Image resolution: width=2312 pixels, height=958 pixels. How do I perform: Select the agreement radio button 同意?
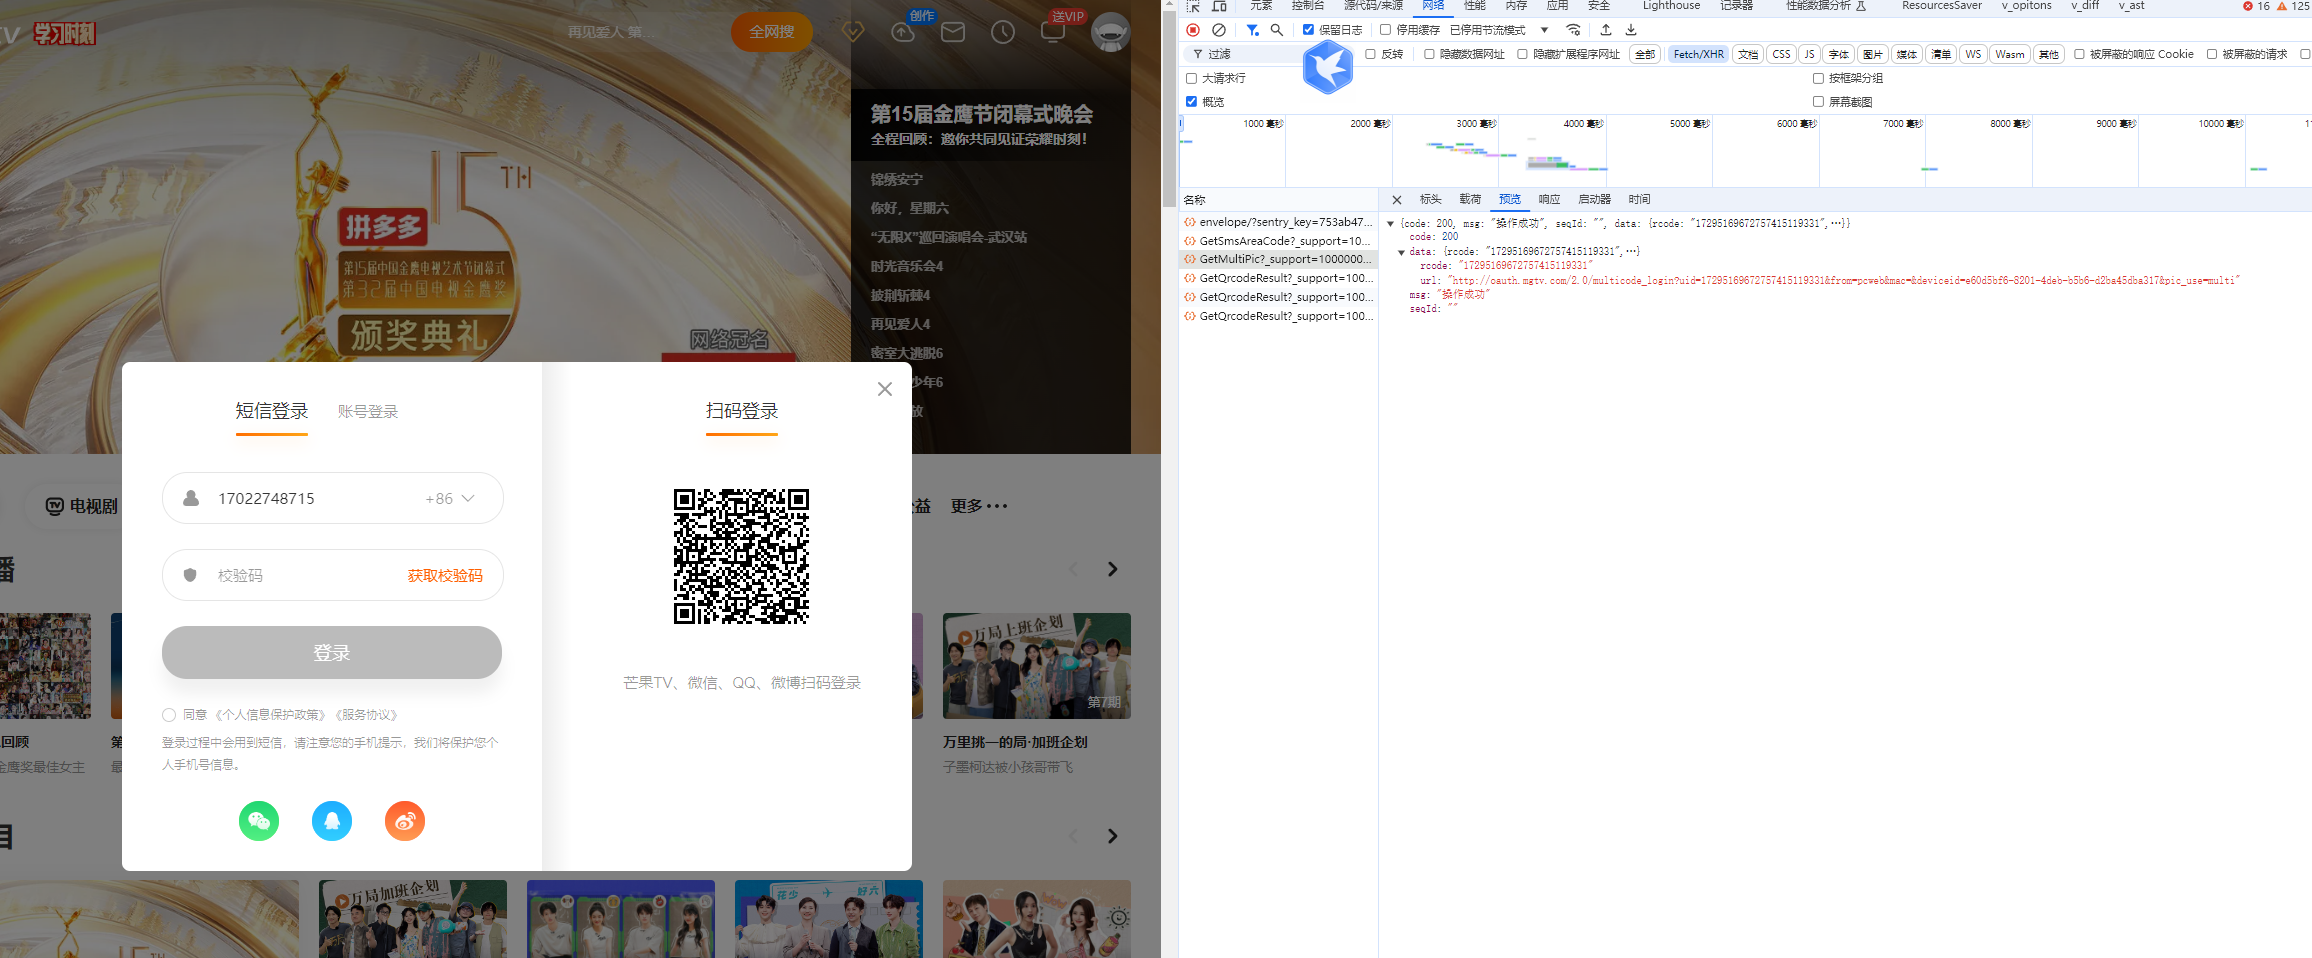[169, 715]
